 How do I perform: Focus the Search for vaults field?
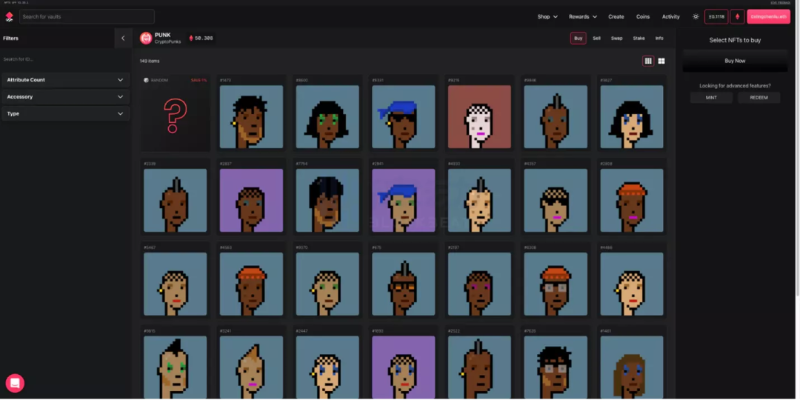point(87,17)
